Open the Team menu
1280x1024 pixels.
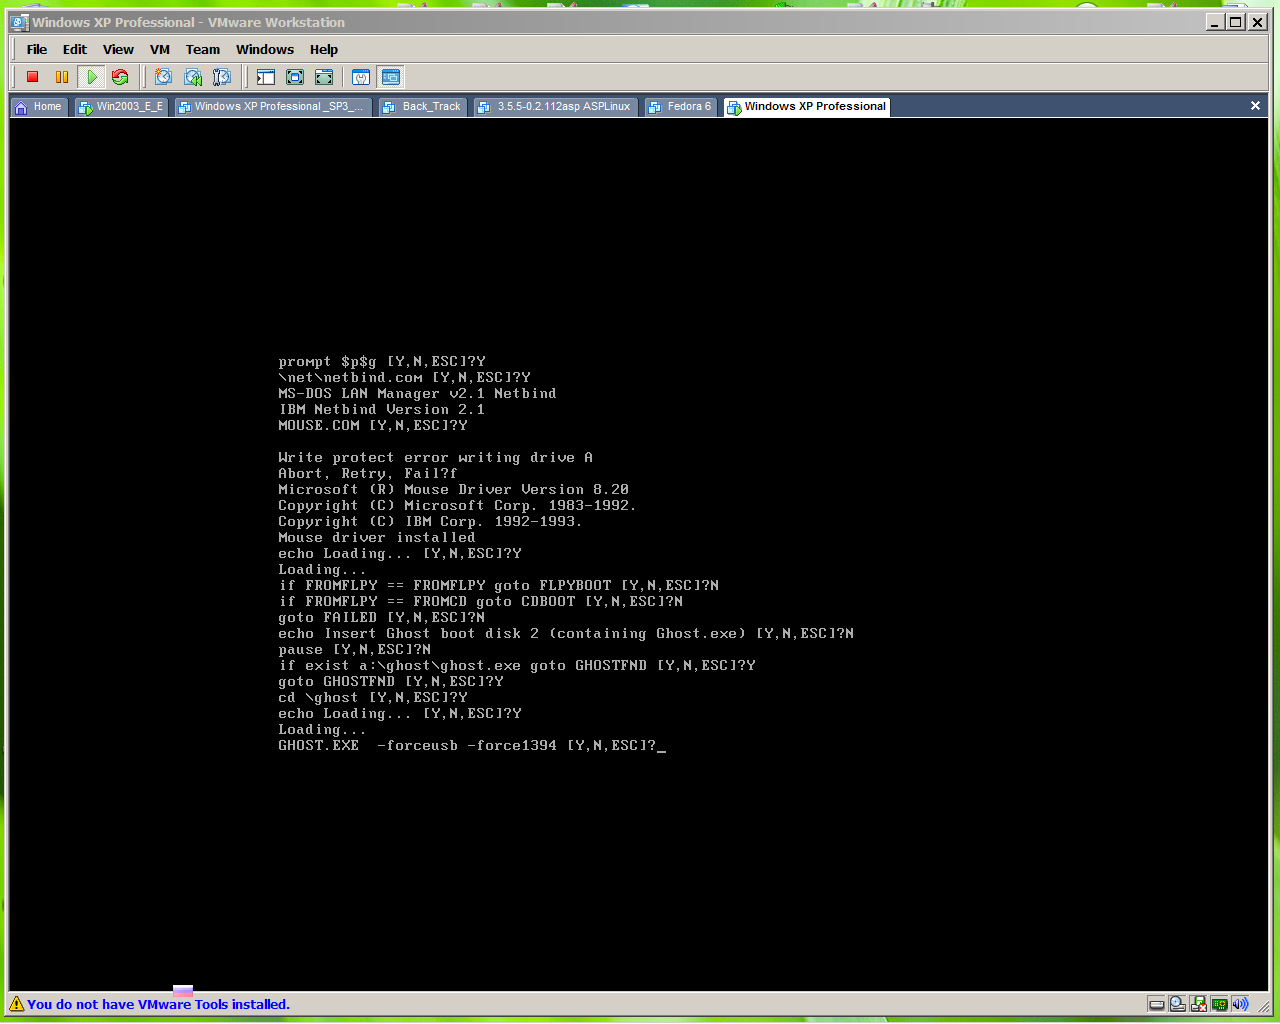(203, 49)
